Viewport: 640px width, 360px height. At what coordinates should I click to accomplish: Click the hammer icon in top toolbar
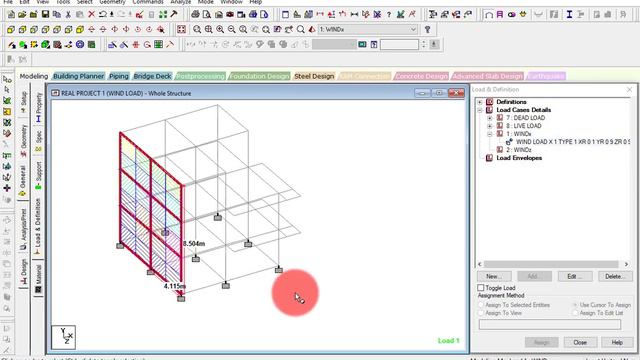pos(174,15)
